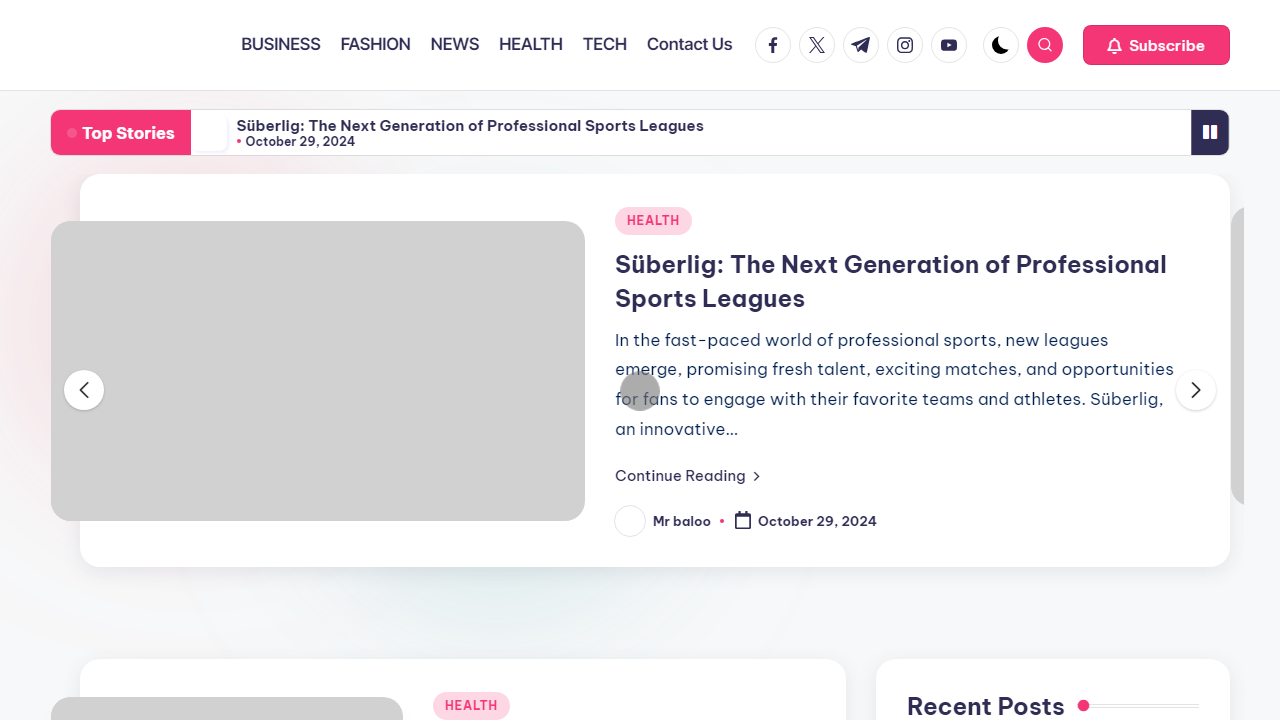Open the Instagram social icon
The height and width of the screenshot is (720, 1280).
coord(905,45)
